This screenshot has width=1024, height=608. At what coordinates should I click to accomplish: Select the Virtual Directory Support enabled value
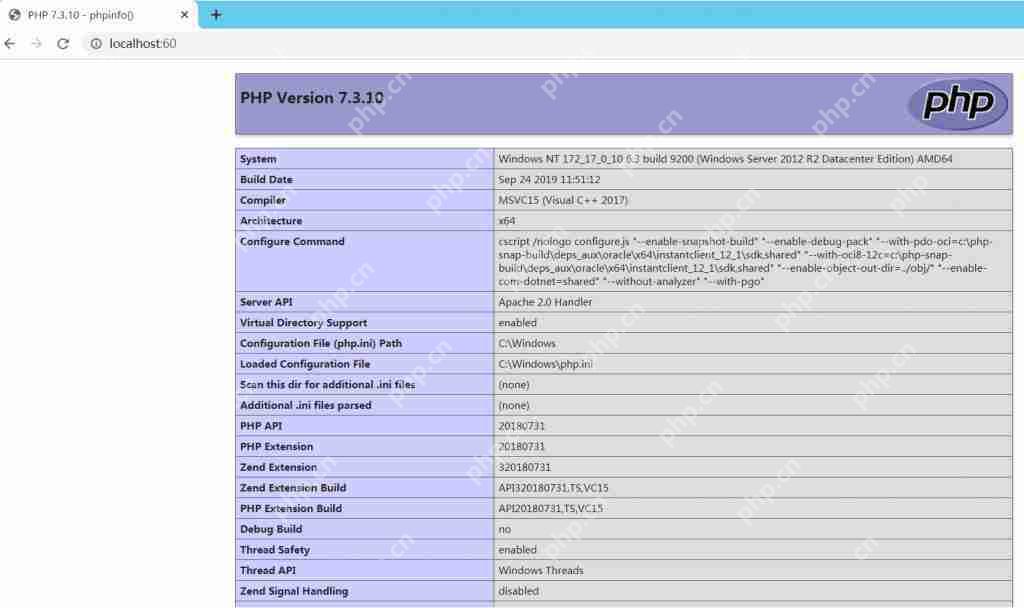click(x=515, y=322)
